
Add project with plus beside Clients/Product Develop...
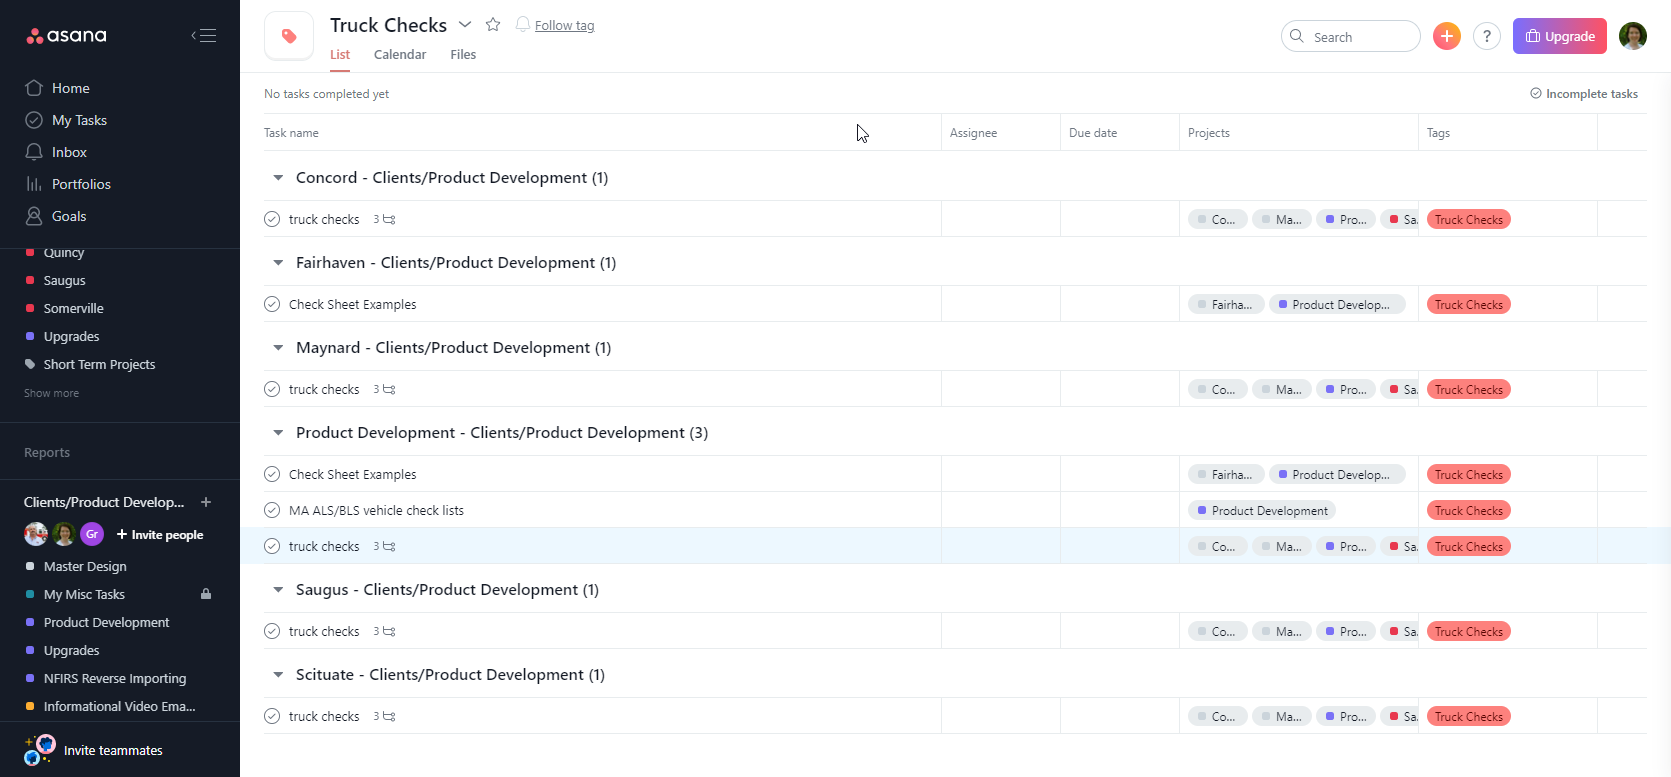(x=206, y=502)
